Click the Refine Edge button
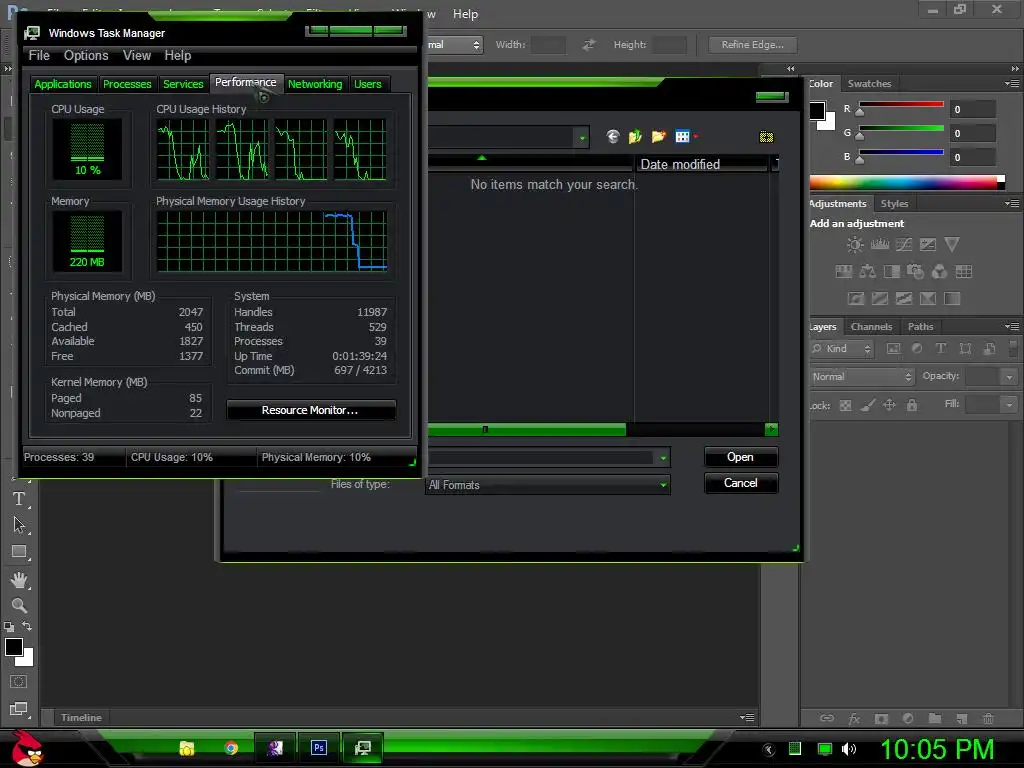Screen dimensions: 1024x768 752,45
